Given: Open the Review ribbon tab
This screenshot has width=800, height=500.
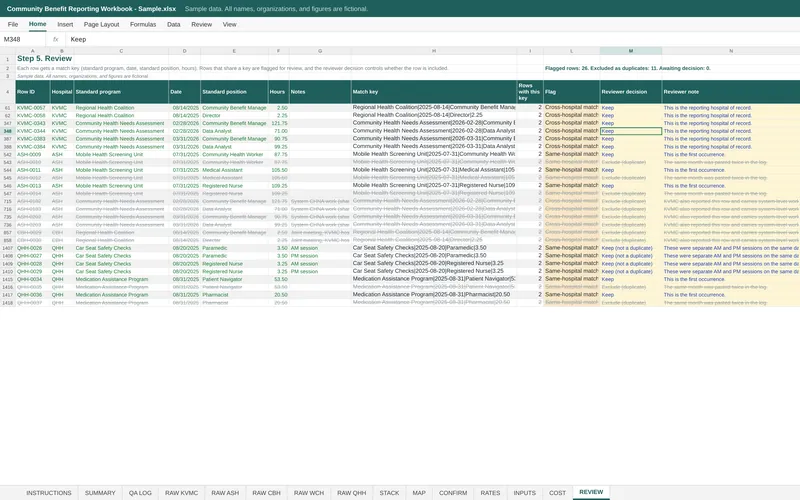Looking at the screenshot, I should (202, 24).
